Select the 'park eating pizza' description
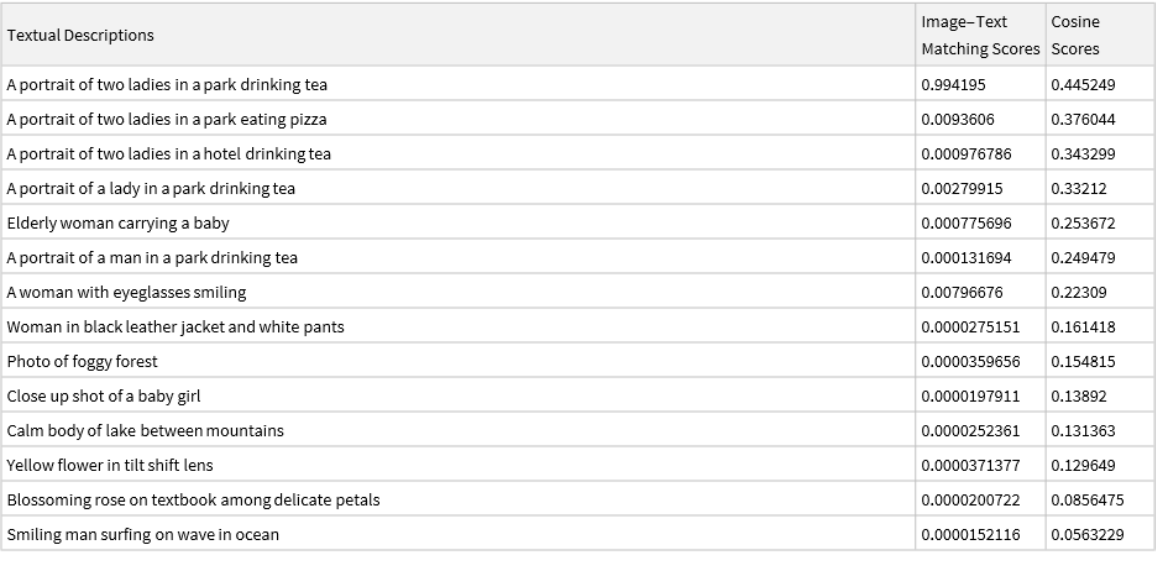 168,119
